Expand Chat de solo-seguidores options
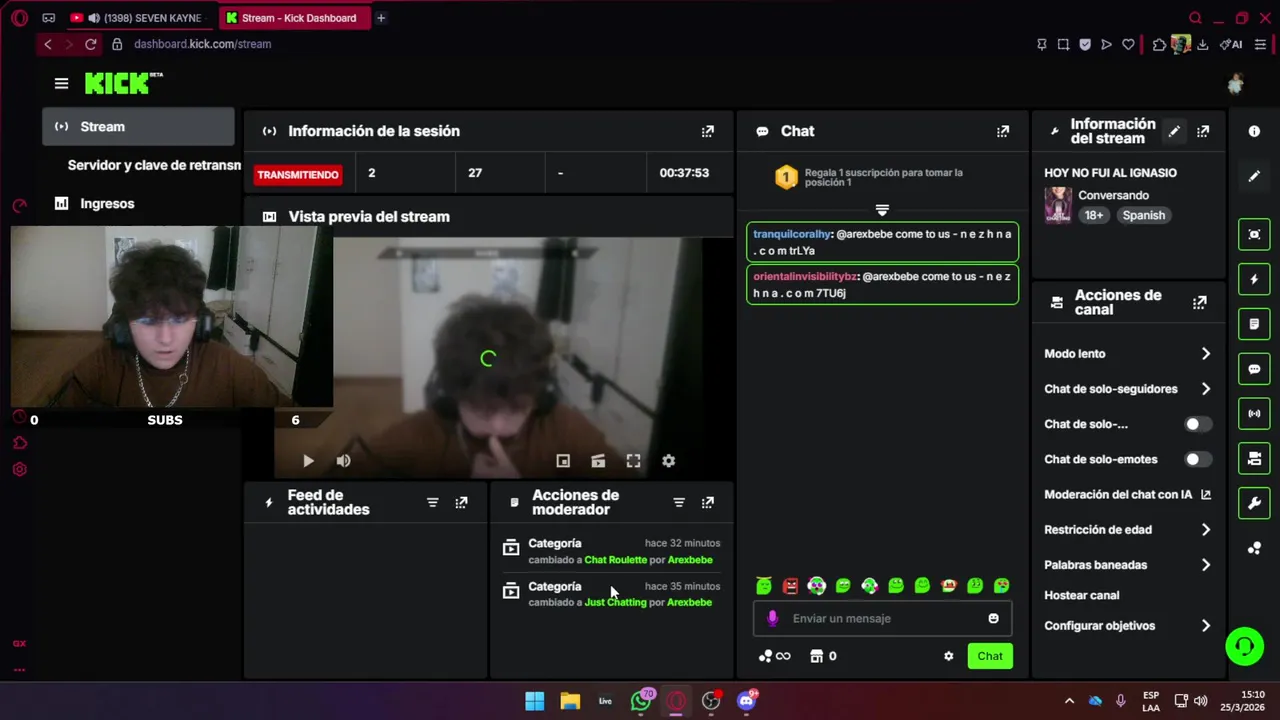 1127,389
